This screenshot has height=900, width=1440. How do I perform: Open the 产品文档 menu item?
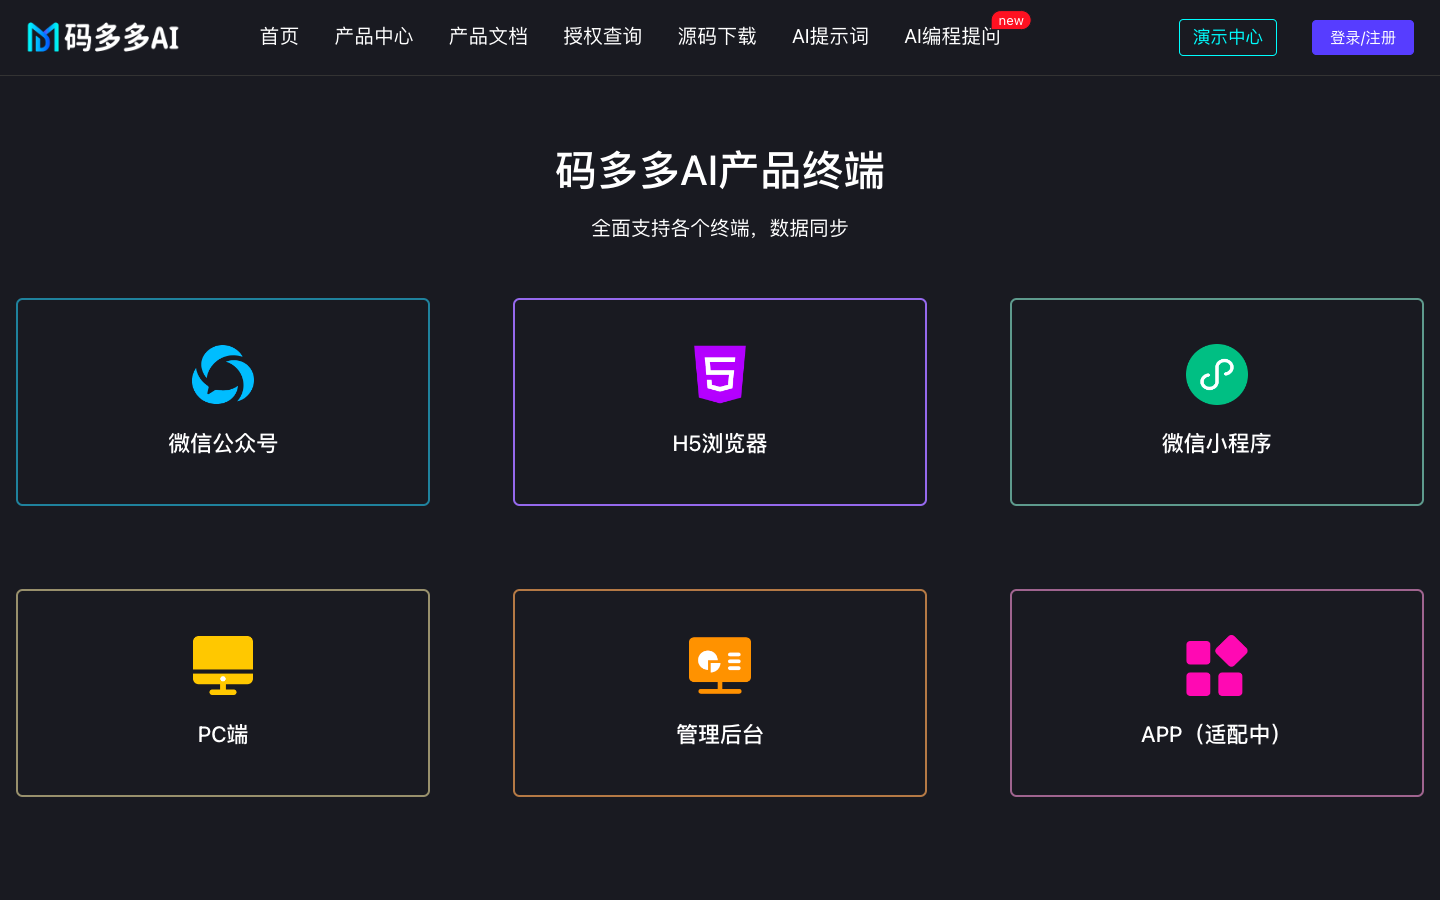(488, 36)
